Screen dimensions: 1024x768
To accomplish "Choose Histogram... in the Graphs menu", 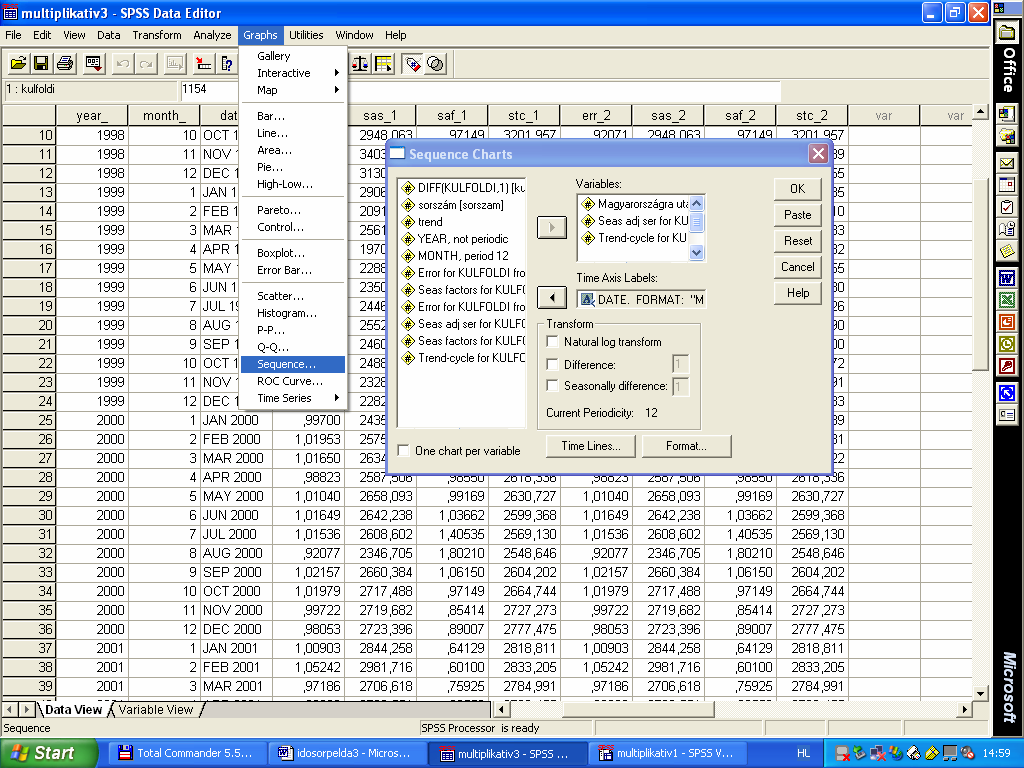I will tap(293, 313).
